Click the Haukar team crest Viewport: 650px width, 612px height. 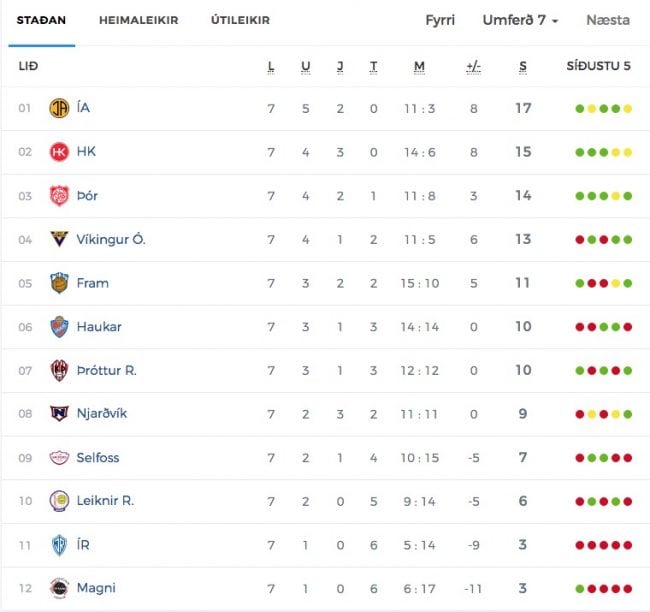[x=59, y=327]
